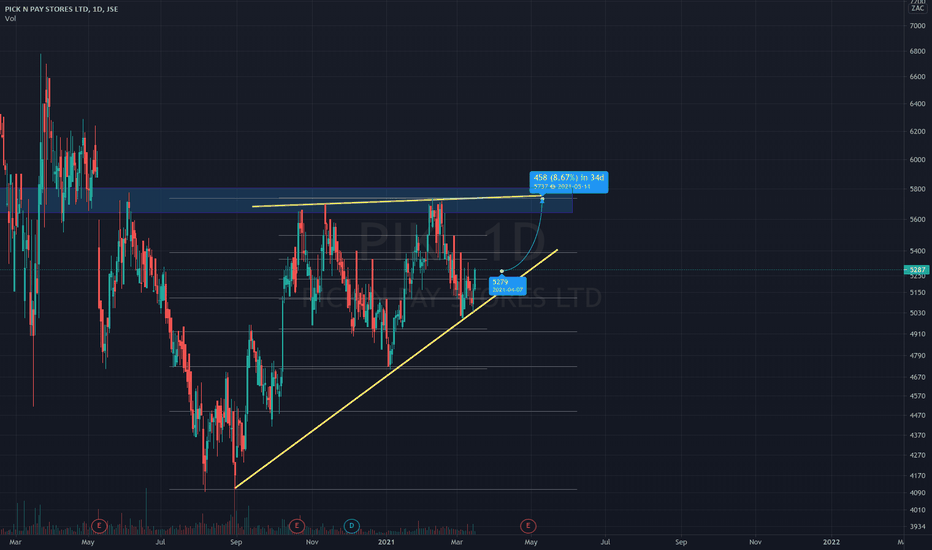Select the 458 (8.67%) in 34d forecast label
This screenshot has height=550, width=932.
[568, 181]
